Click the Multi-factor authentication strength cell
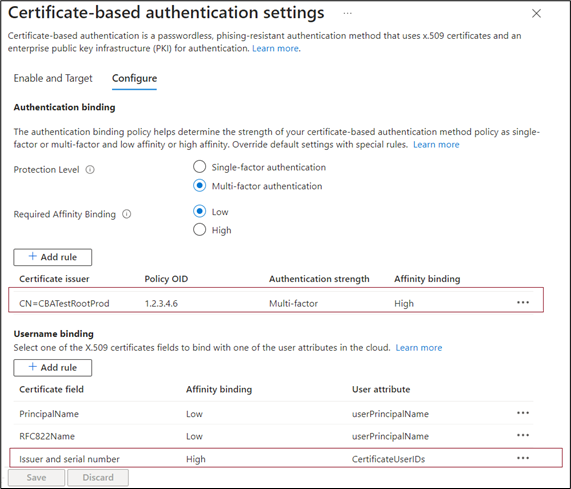Image resolution: width=571 pixels, height=489 pixels. click(x=293, y=303)
